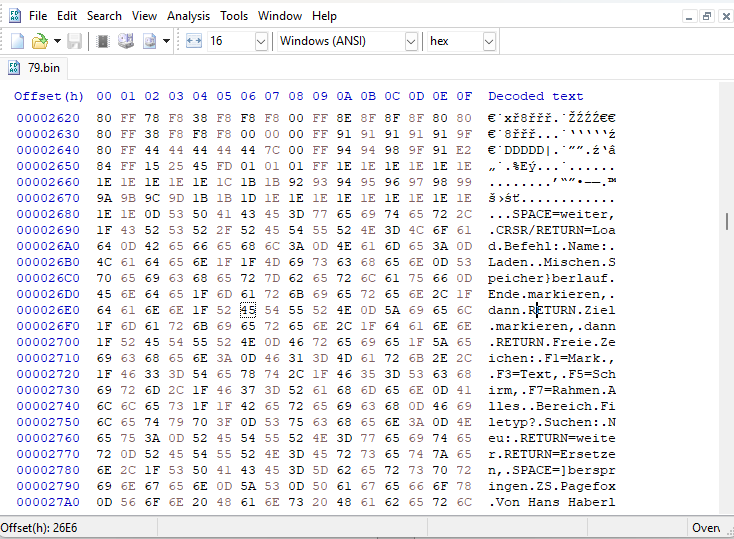This screenshot has width=734, height=539.
Task: Click the 08 column header
Action: coord(296,96)
